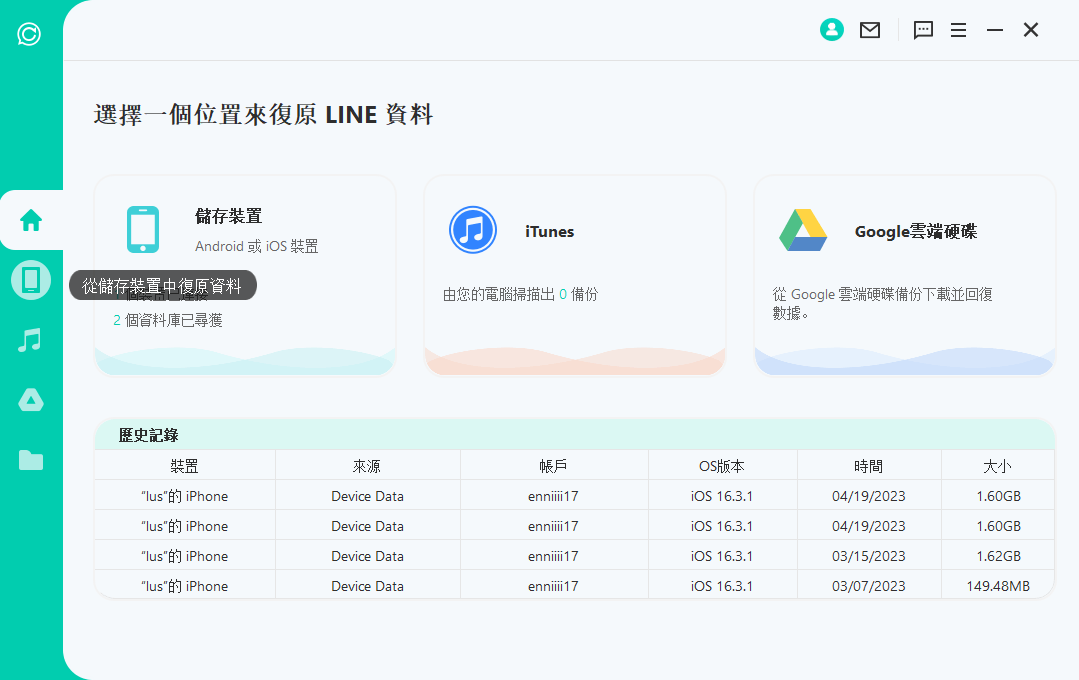
Task: Click the Home icon in the sidebar
Action: (31, 220)
